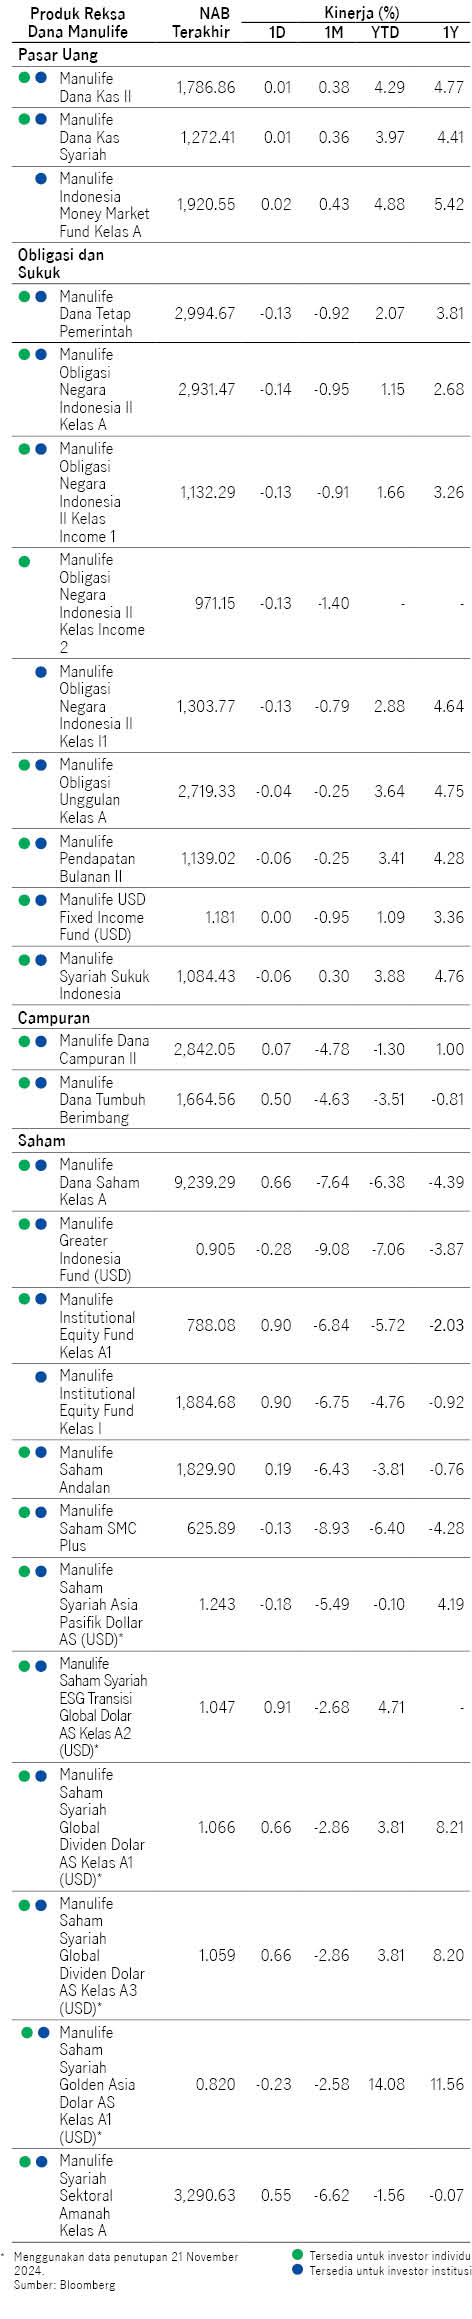Click NAB value 9,239.29 of Dana Saham
The image size is (472, 2319).
click(x=205, y=1182)
